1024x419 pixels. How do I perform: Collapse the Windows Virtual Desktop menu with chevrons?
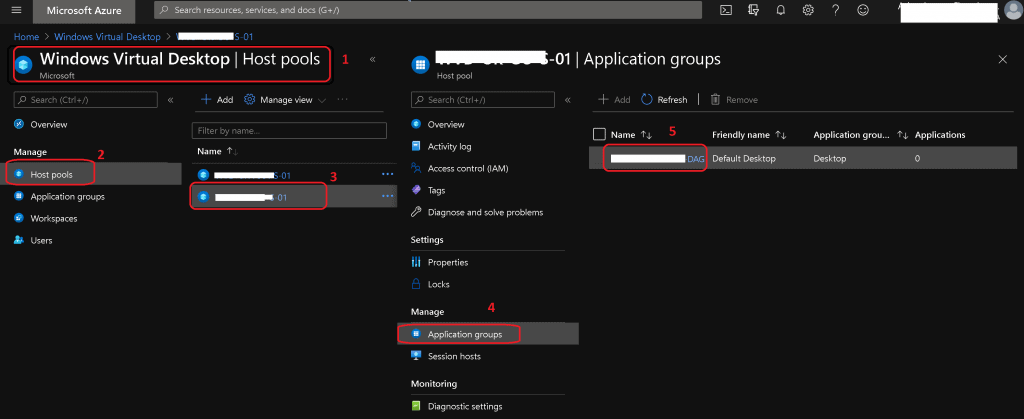[x=170, y=100]
